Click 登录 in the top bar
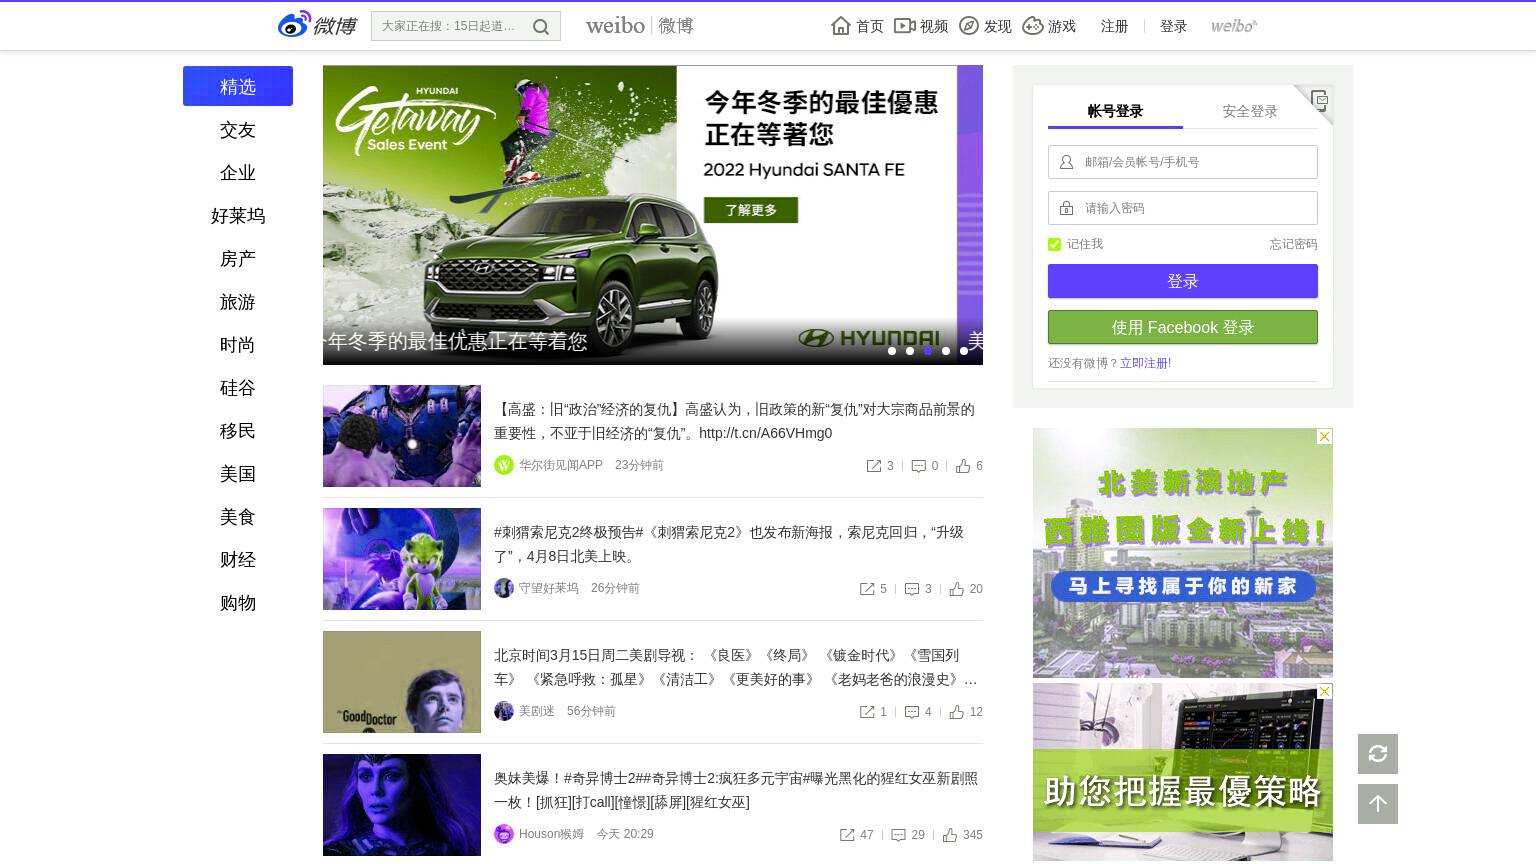1536x864 pixels. pos(1173,26)
